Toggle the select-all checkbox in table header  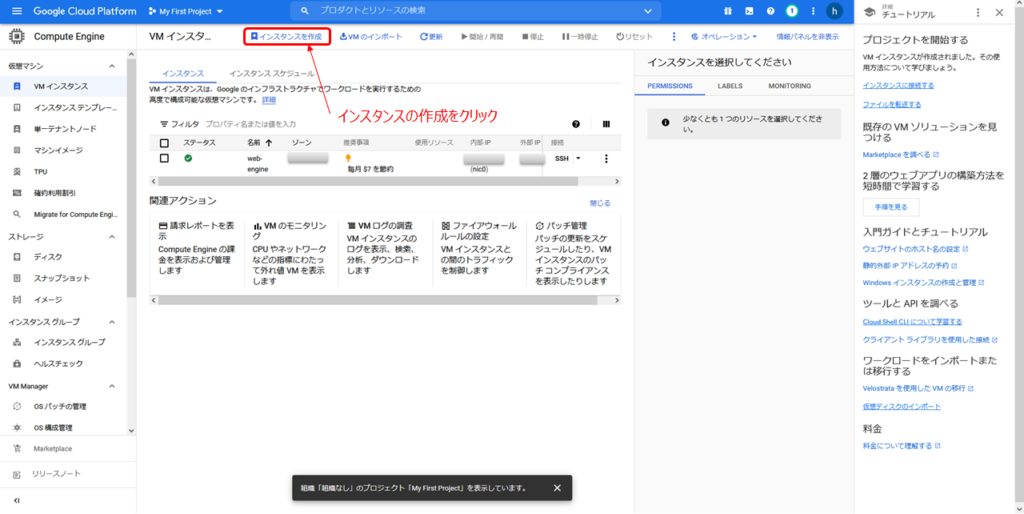pyautogui.click(x=165, y=143)
